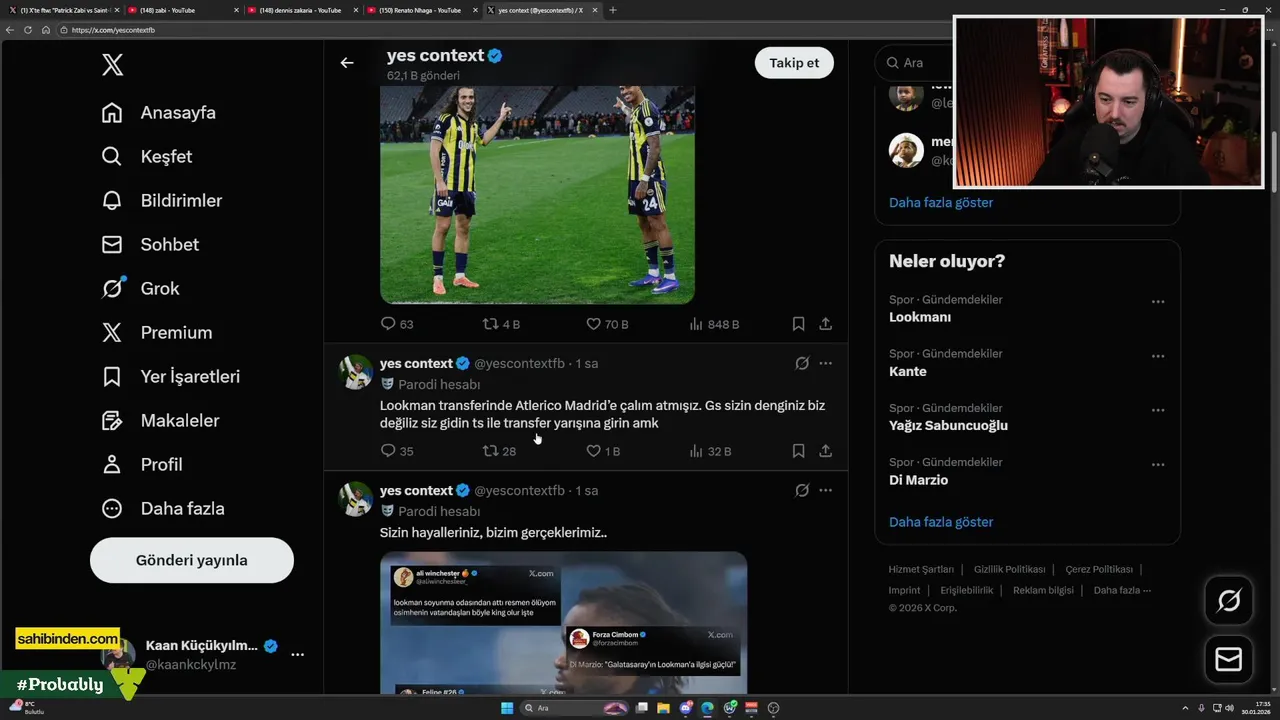The width and height of the screenshot is (1280, 720).
Task: Click Daha fazla göster under suggestions
Action: pyautogui.click(x=941, y=202)
